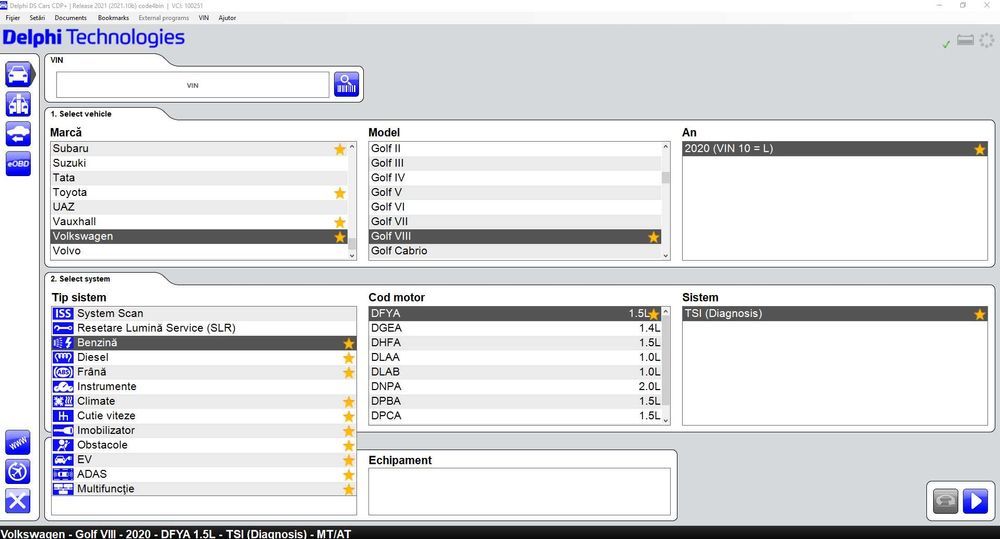Open the External programs menu
The height and width of the screenshot is (539, 1000).
(x=163, y=18)
